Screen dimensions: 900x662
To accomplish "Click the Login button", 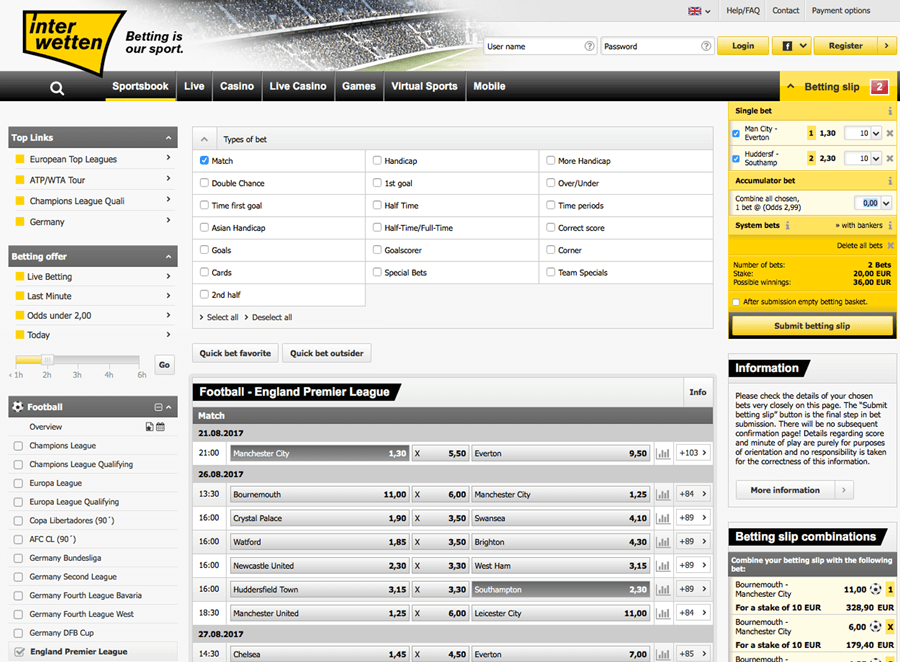I will coord(743,46).
